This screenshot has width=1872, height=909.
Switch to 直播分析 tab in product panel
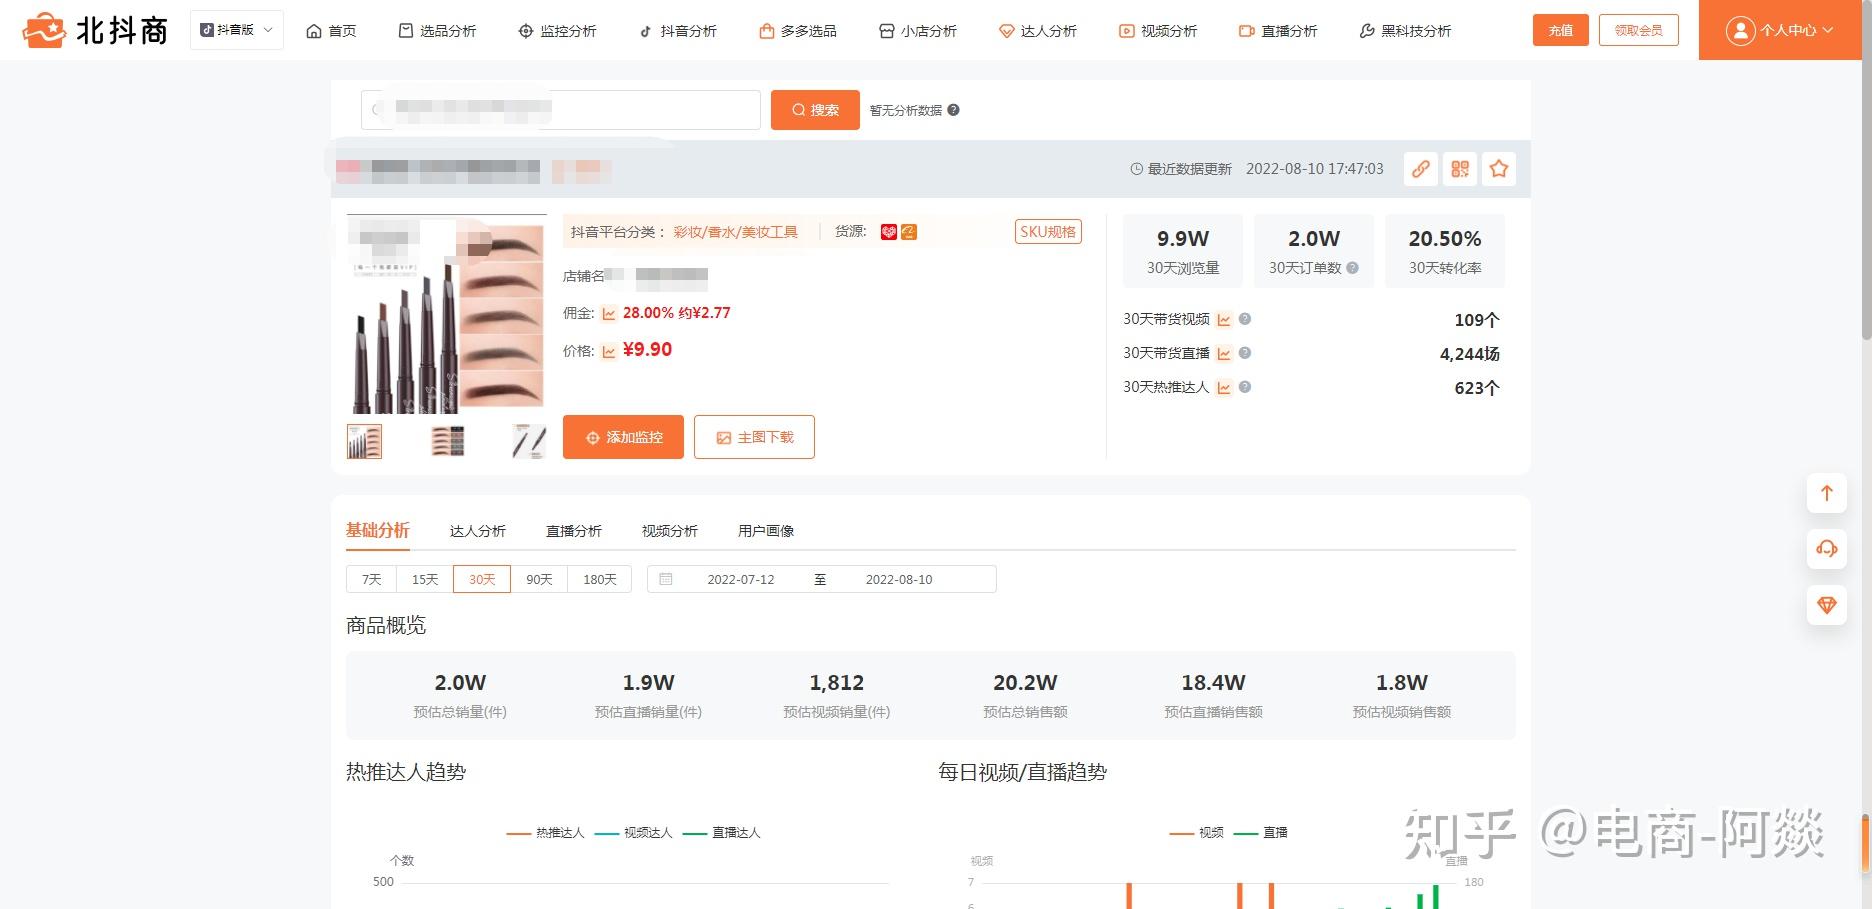[574, 531]
